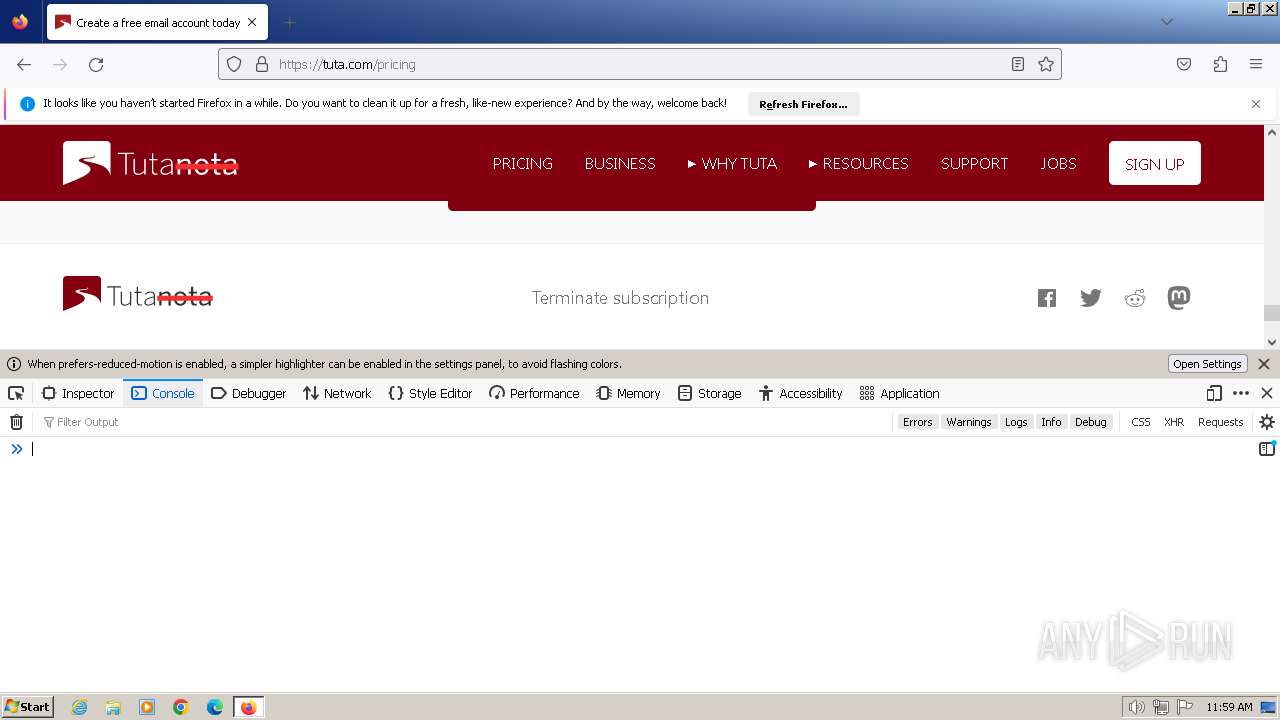Image resolution: width=1280 pixels, height=720 pixels.
Task: Follow the Terminate subscription link
Action: pyautogui.click(x=620, y=298)
